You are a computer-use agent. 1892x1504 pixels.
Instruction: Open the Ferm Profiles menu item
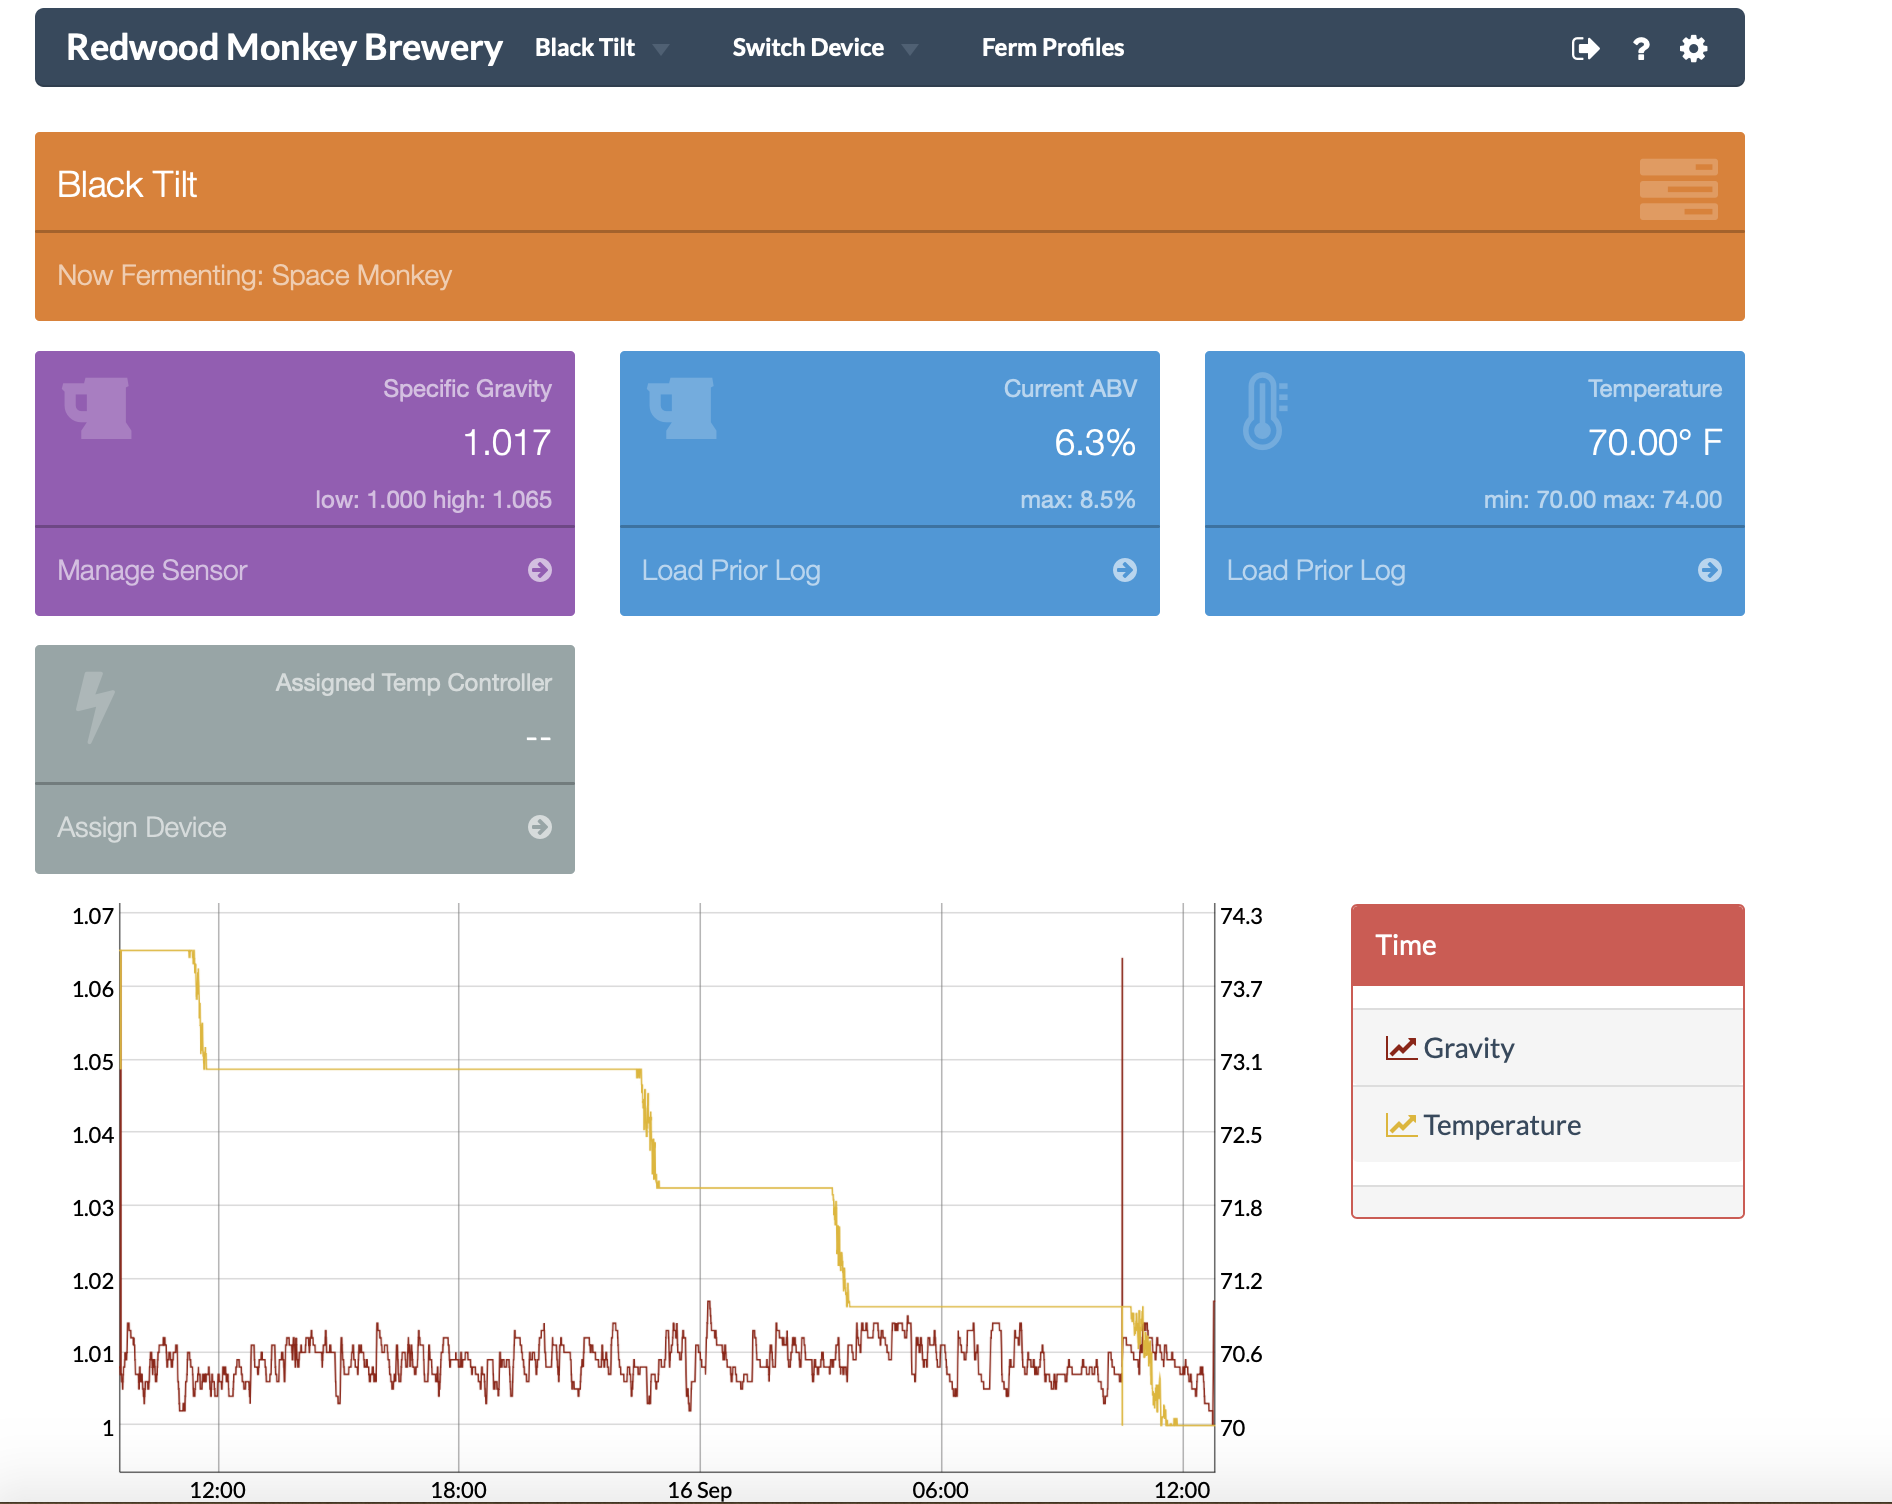1052,48
